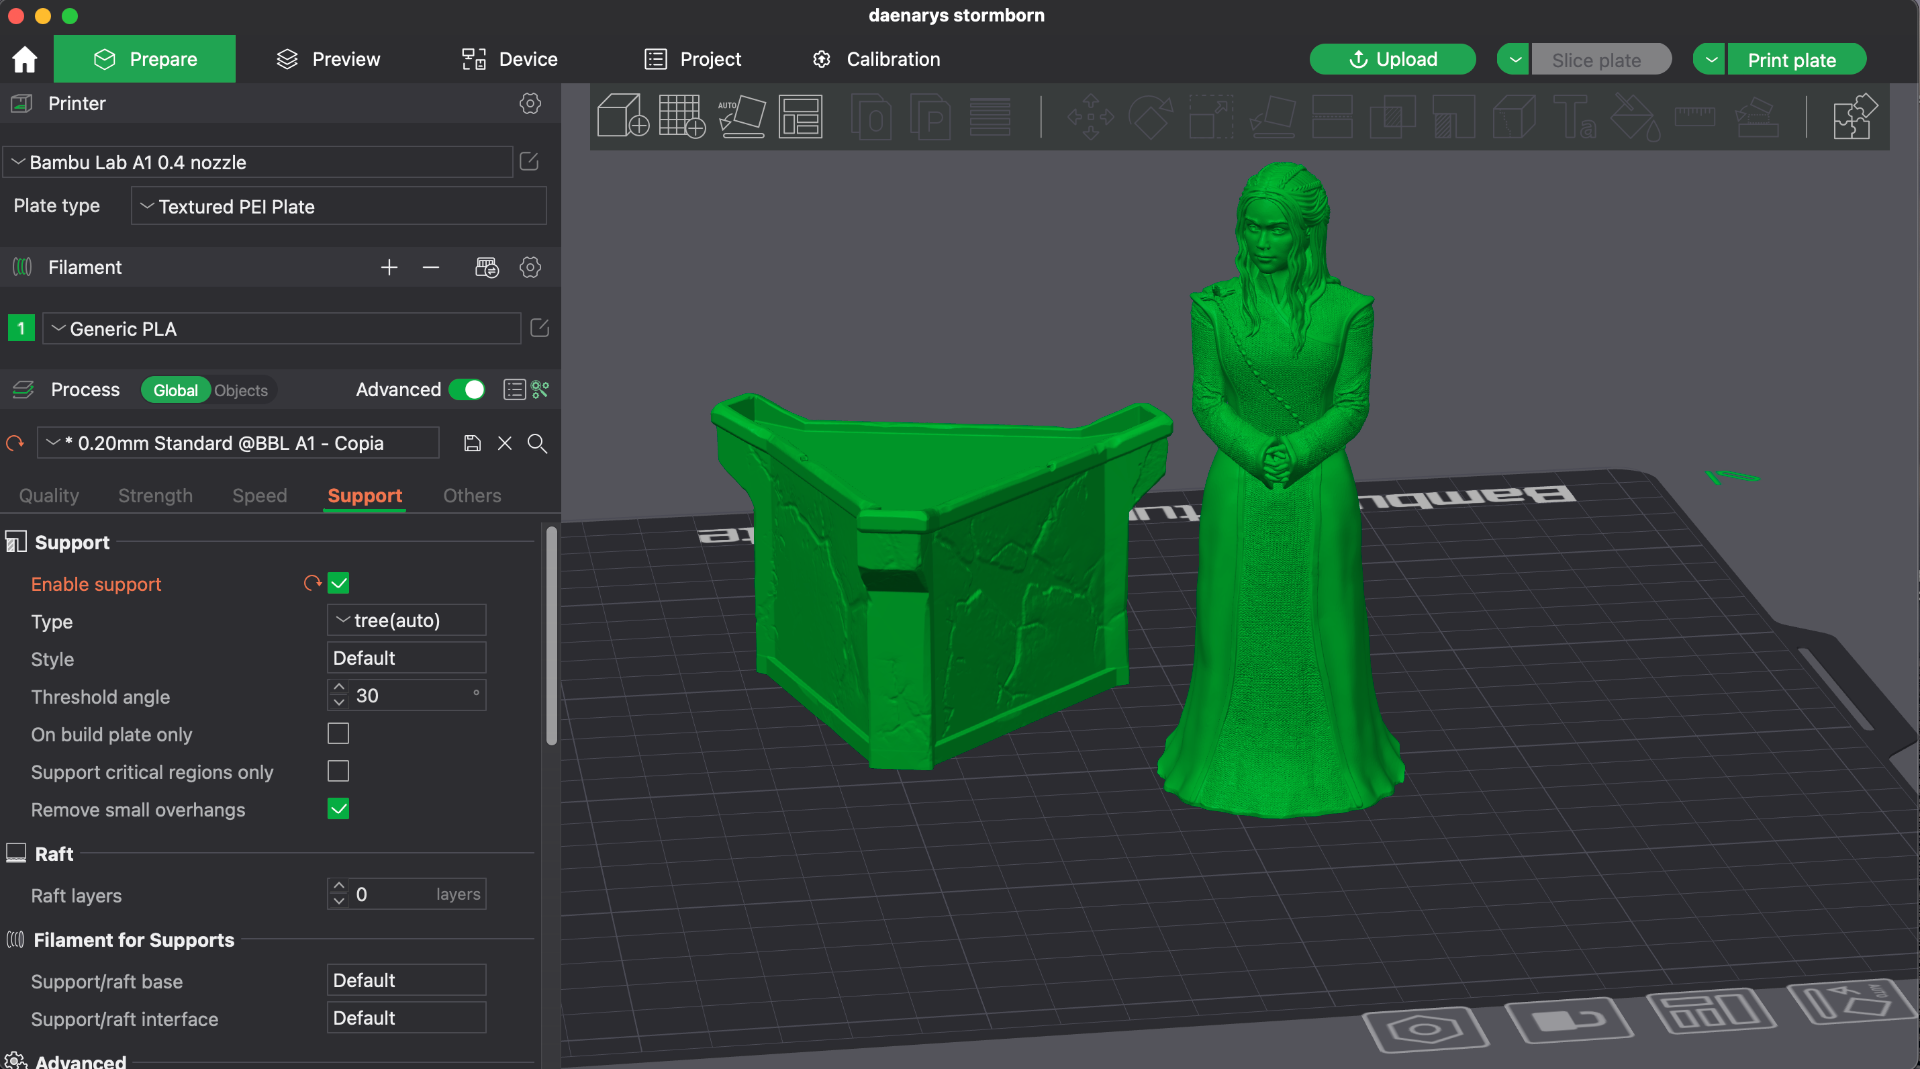
Task: Click the Print plate button
Action: click(x=1791, y=59)
